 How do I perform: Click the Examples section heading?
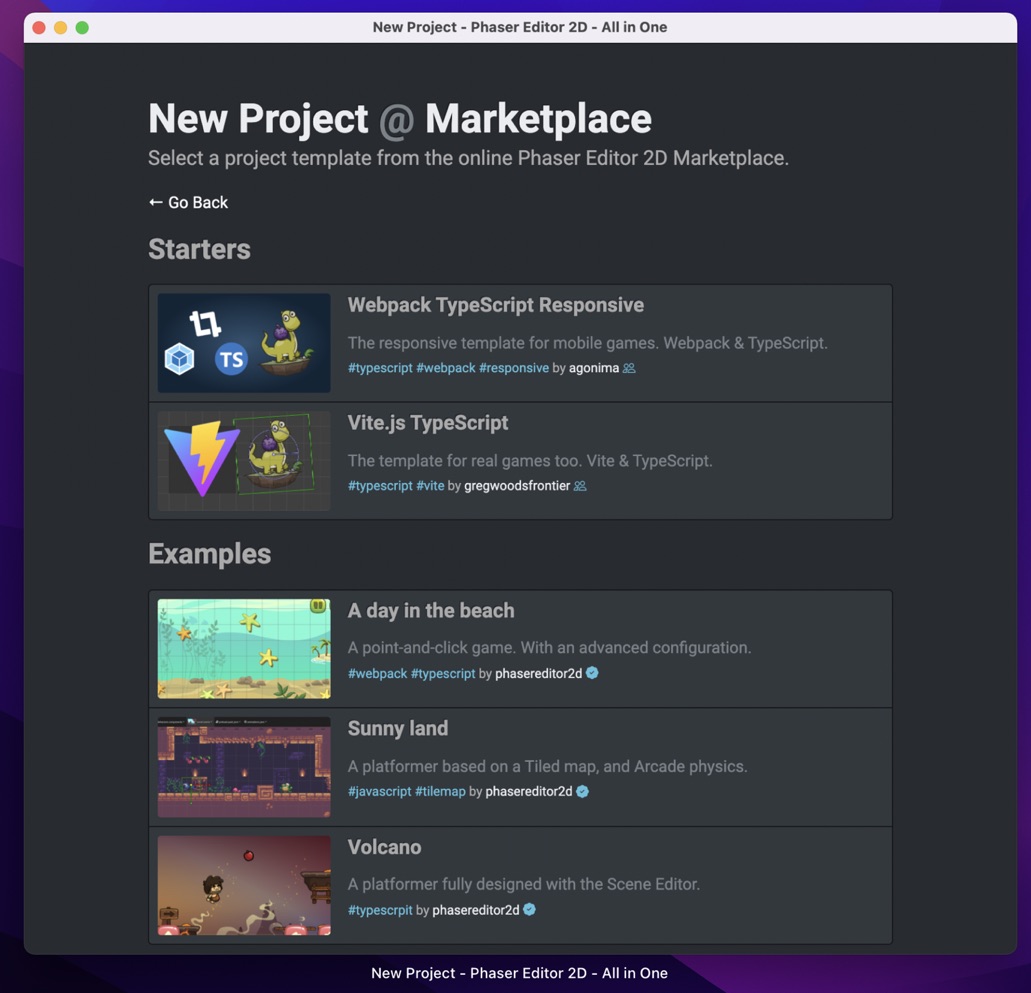(210, 554)
